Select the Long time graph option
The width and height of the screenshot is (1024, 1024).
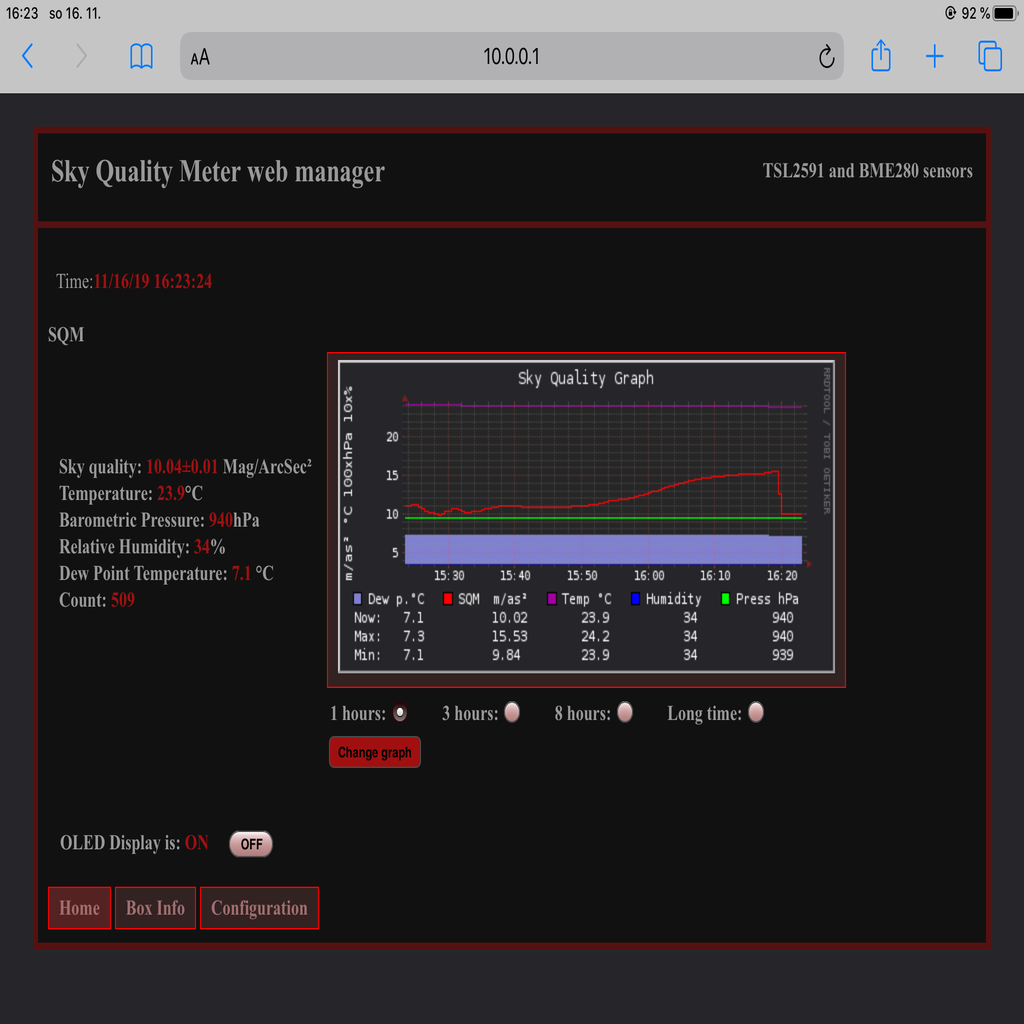(756, 712)
